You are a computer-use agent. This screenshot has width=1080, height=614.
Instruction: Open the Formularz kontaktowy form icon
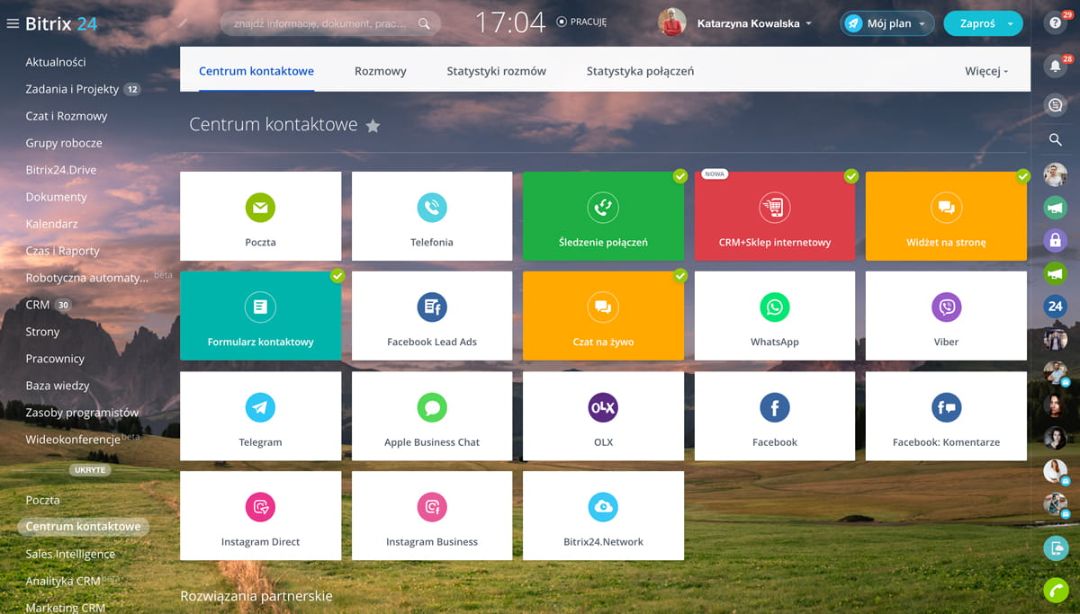260,307
